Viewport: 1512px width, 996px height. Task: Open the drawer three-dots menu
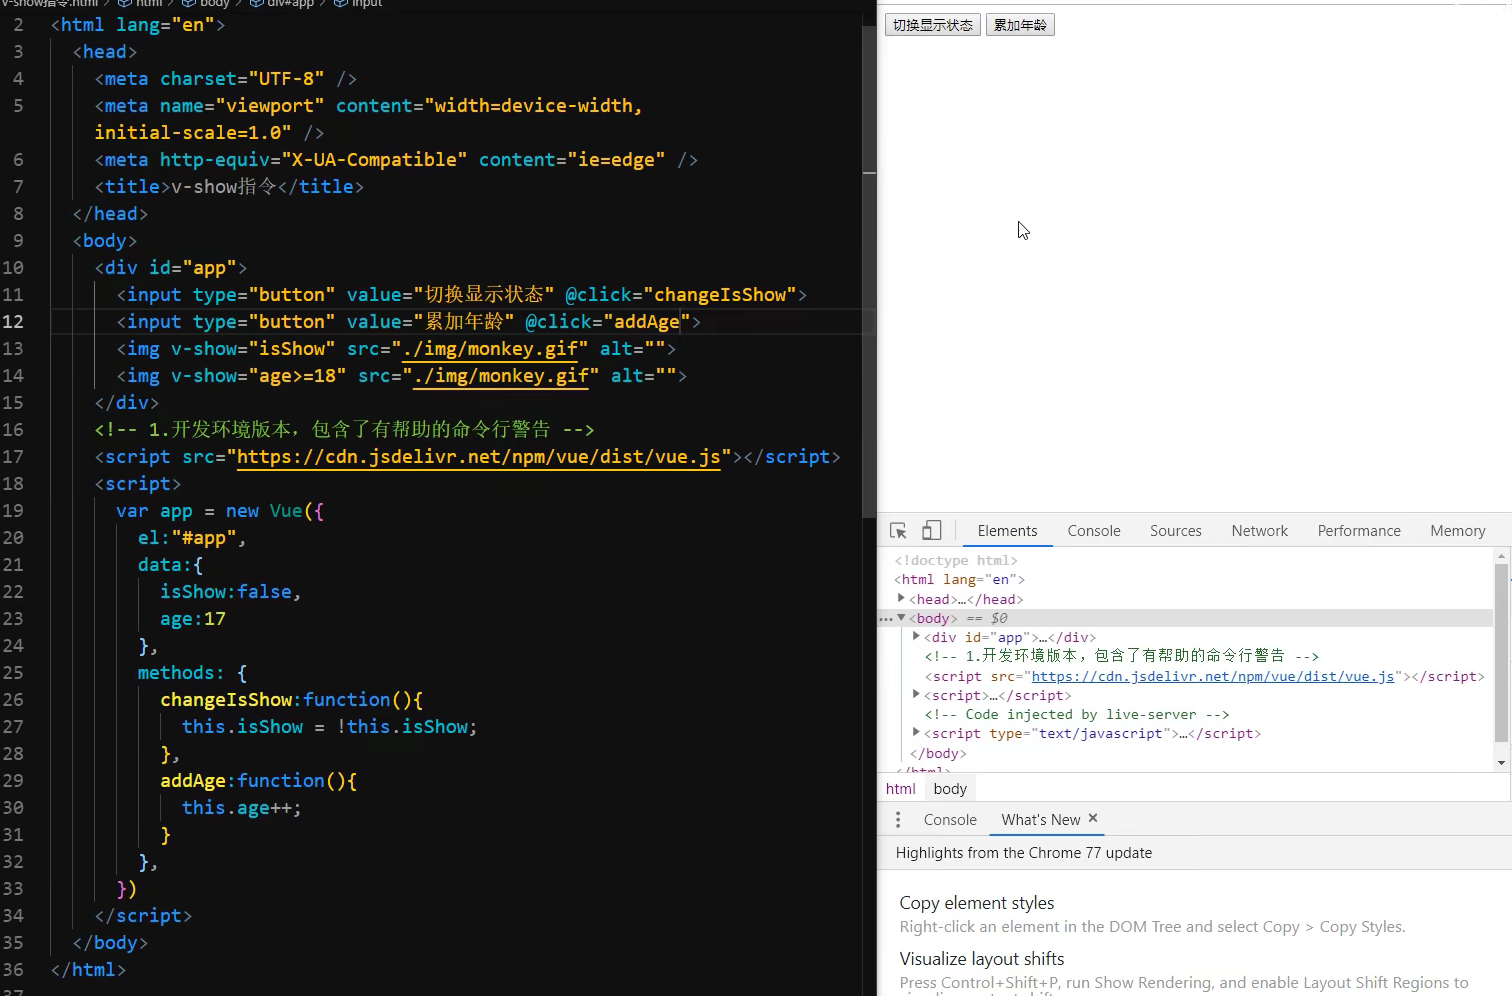click(898, 820)
